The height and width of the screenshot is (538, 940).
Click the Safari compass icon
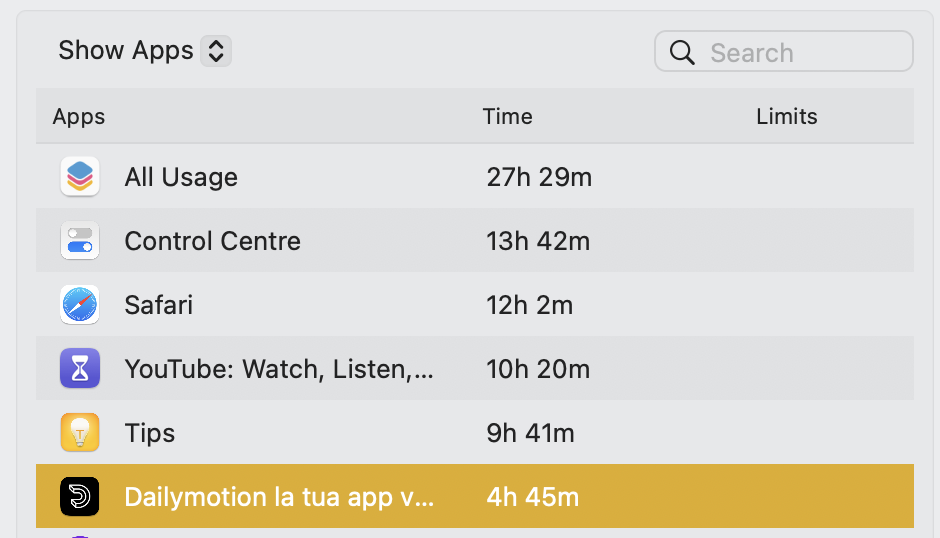click(x=80, y=305)
